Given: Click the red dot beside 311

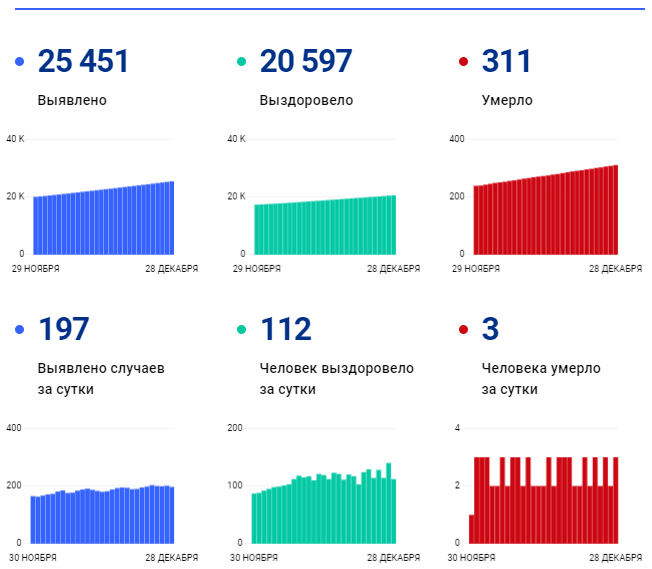Looking at the screenshot, I should pyautogui.click(x=463, y=63).
